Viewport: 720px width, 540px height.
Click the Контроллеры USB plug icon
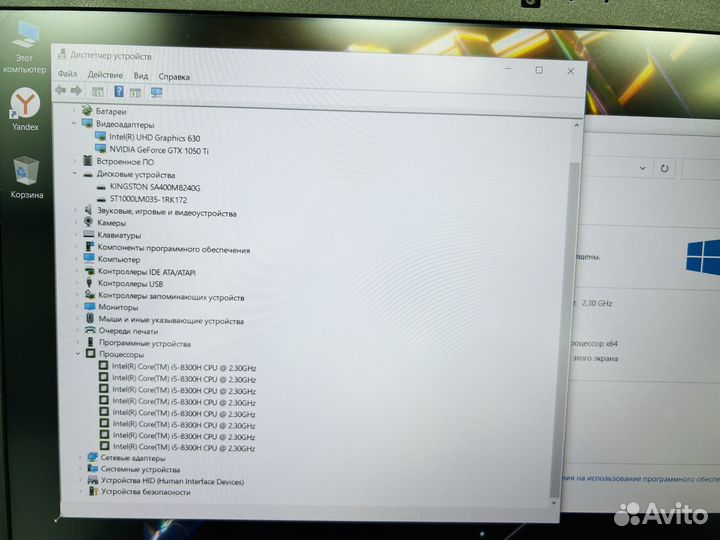tap(90, 282)
